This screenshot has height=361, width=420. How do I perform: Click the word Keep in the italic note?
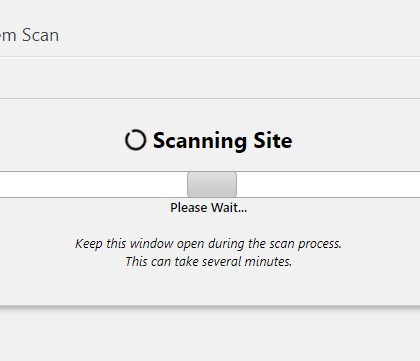click(x=89, y=244)
